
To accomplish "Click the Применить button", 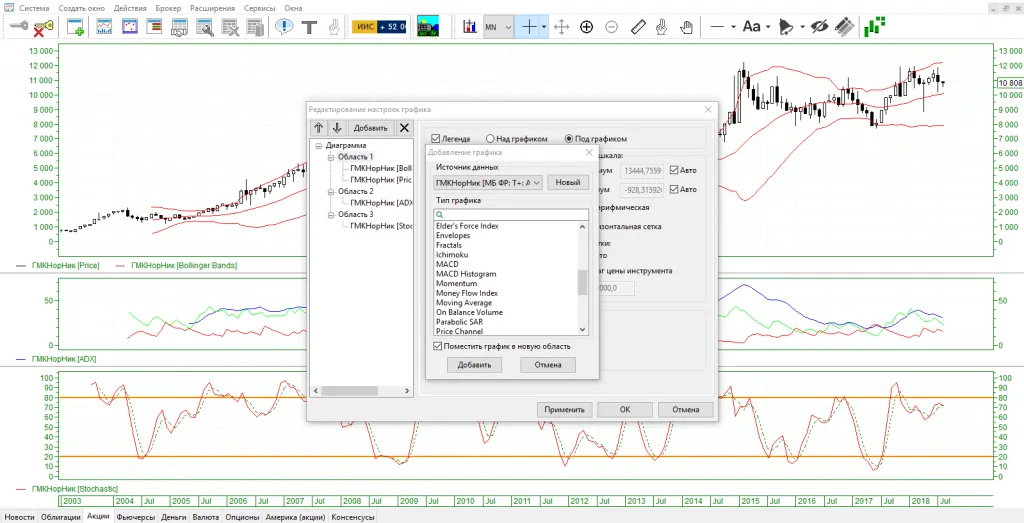I will click(564, 409).
